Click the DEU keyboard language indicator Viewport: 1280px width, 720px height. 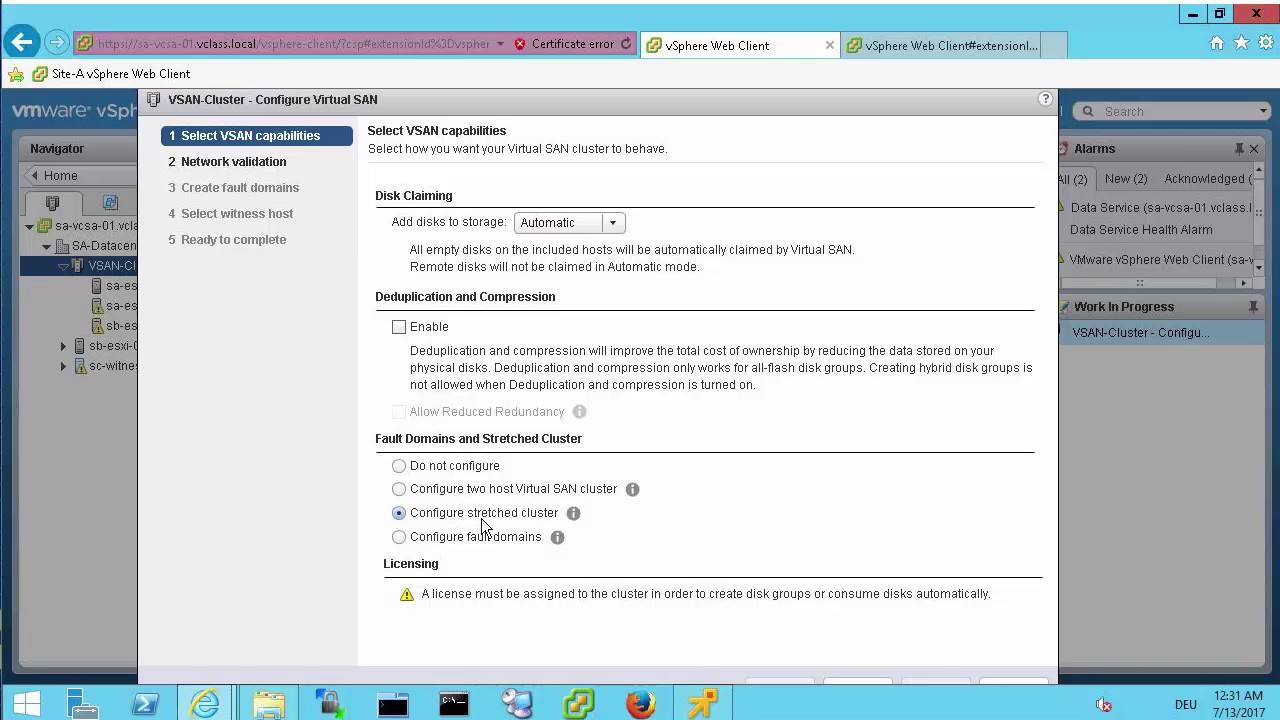click(1186, 705)
